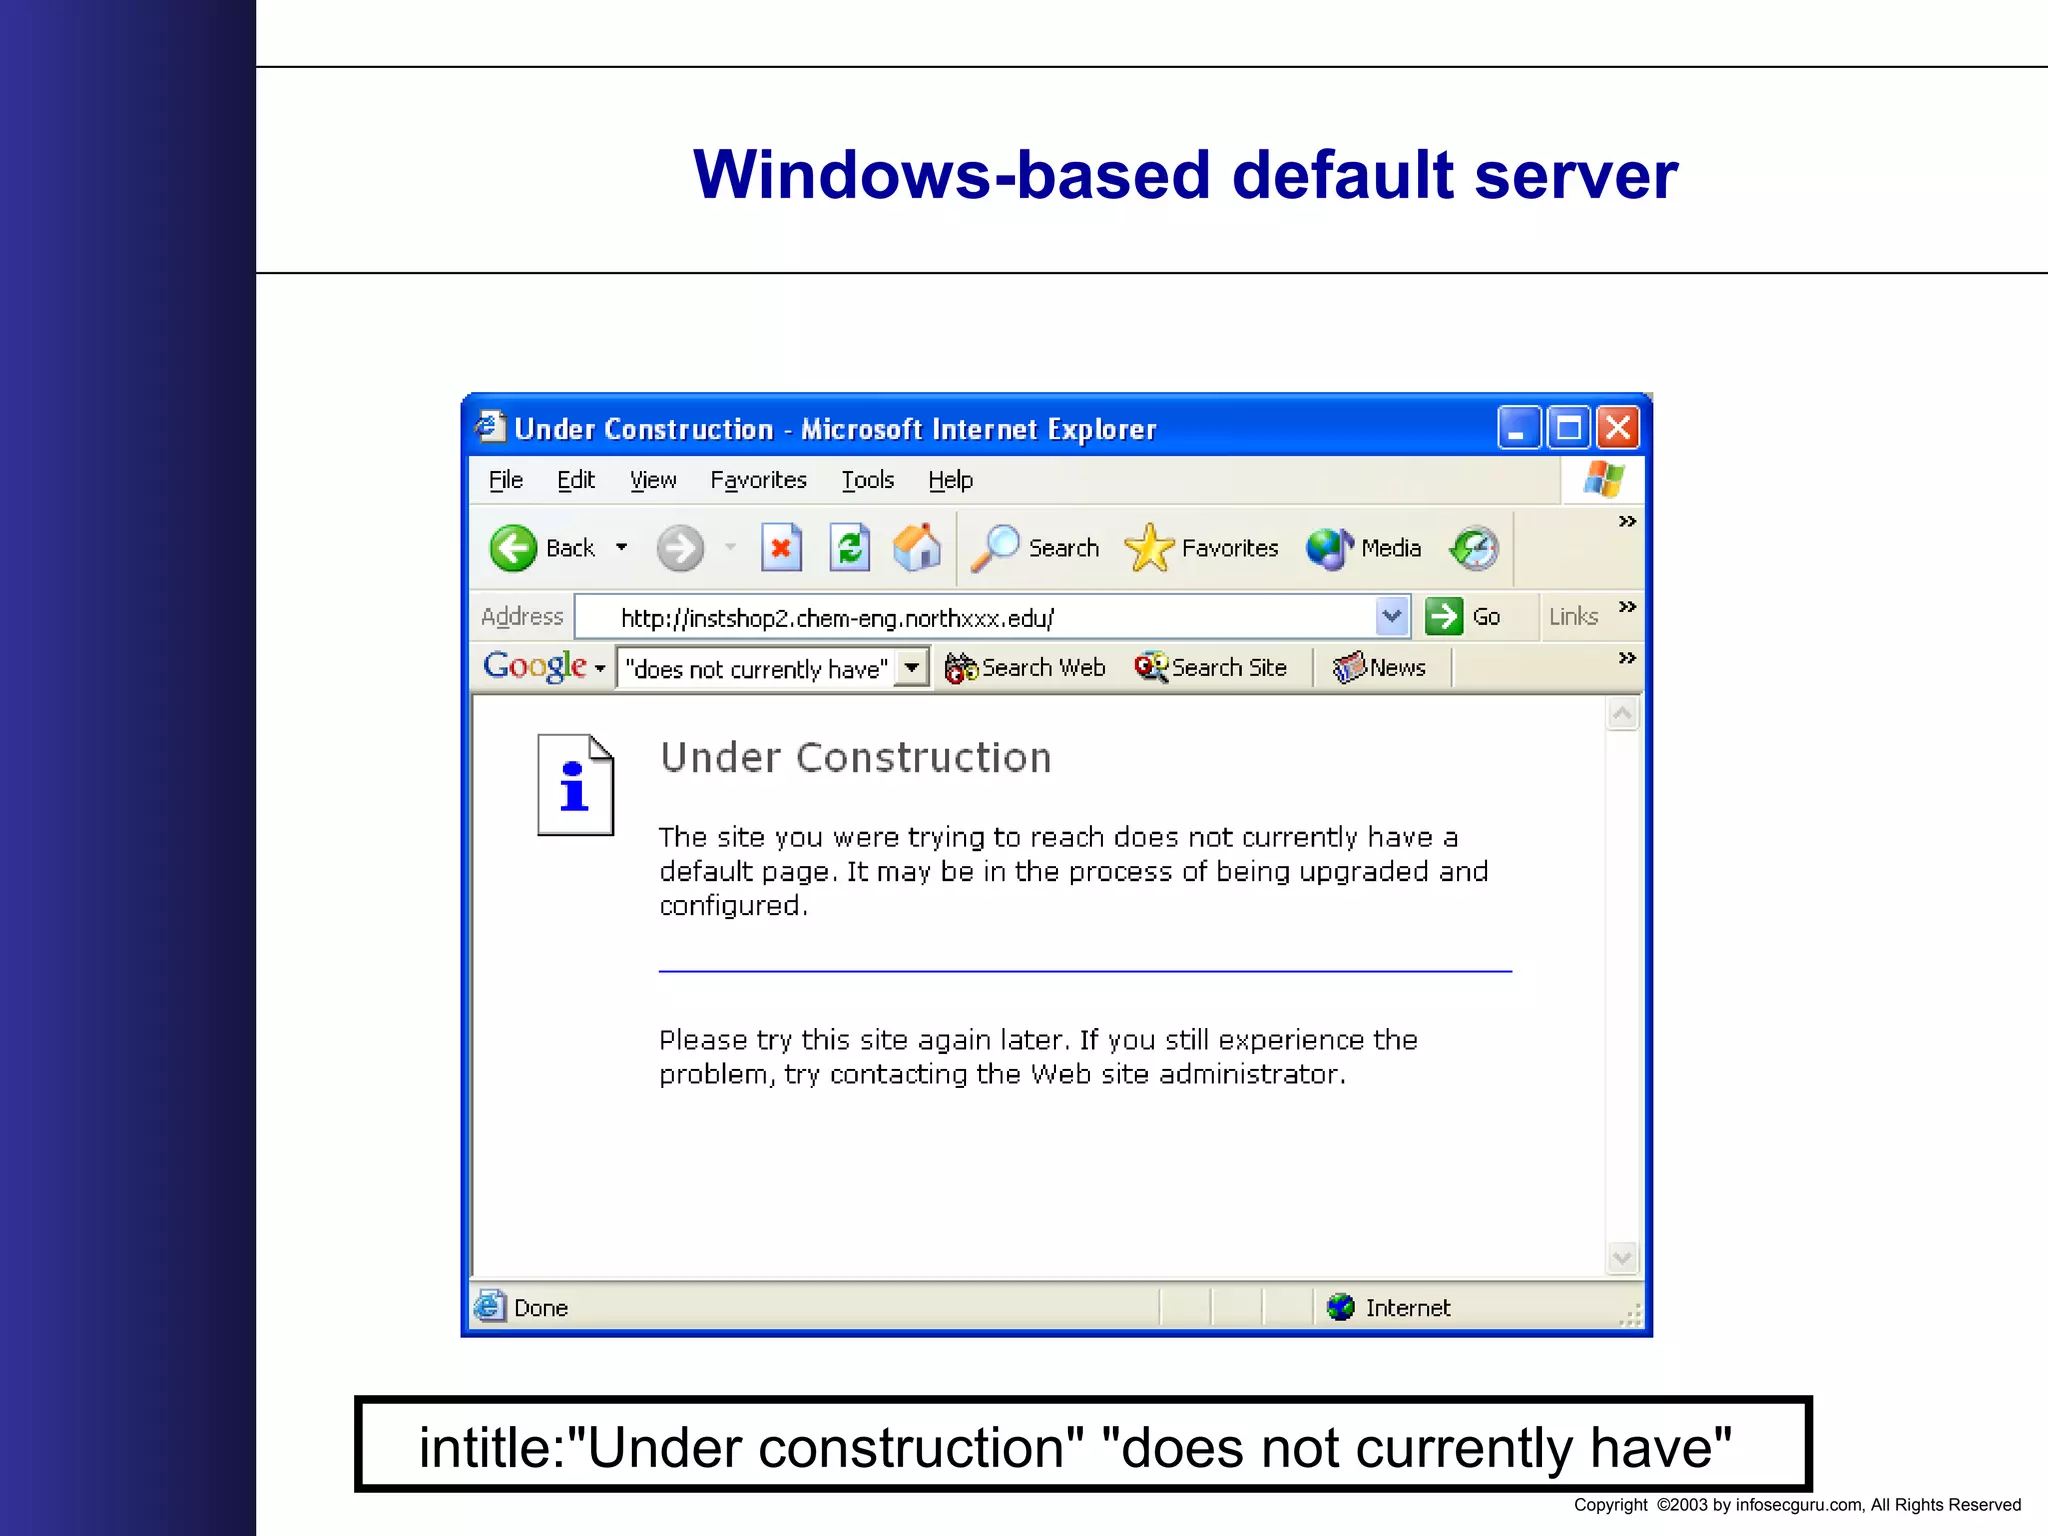
Task: Click the status bar IE page icon
Action: [x=490, y=1307]
